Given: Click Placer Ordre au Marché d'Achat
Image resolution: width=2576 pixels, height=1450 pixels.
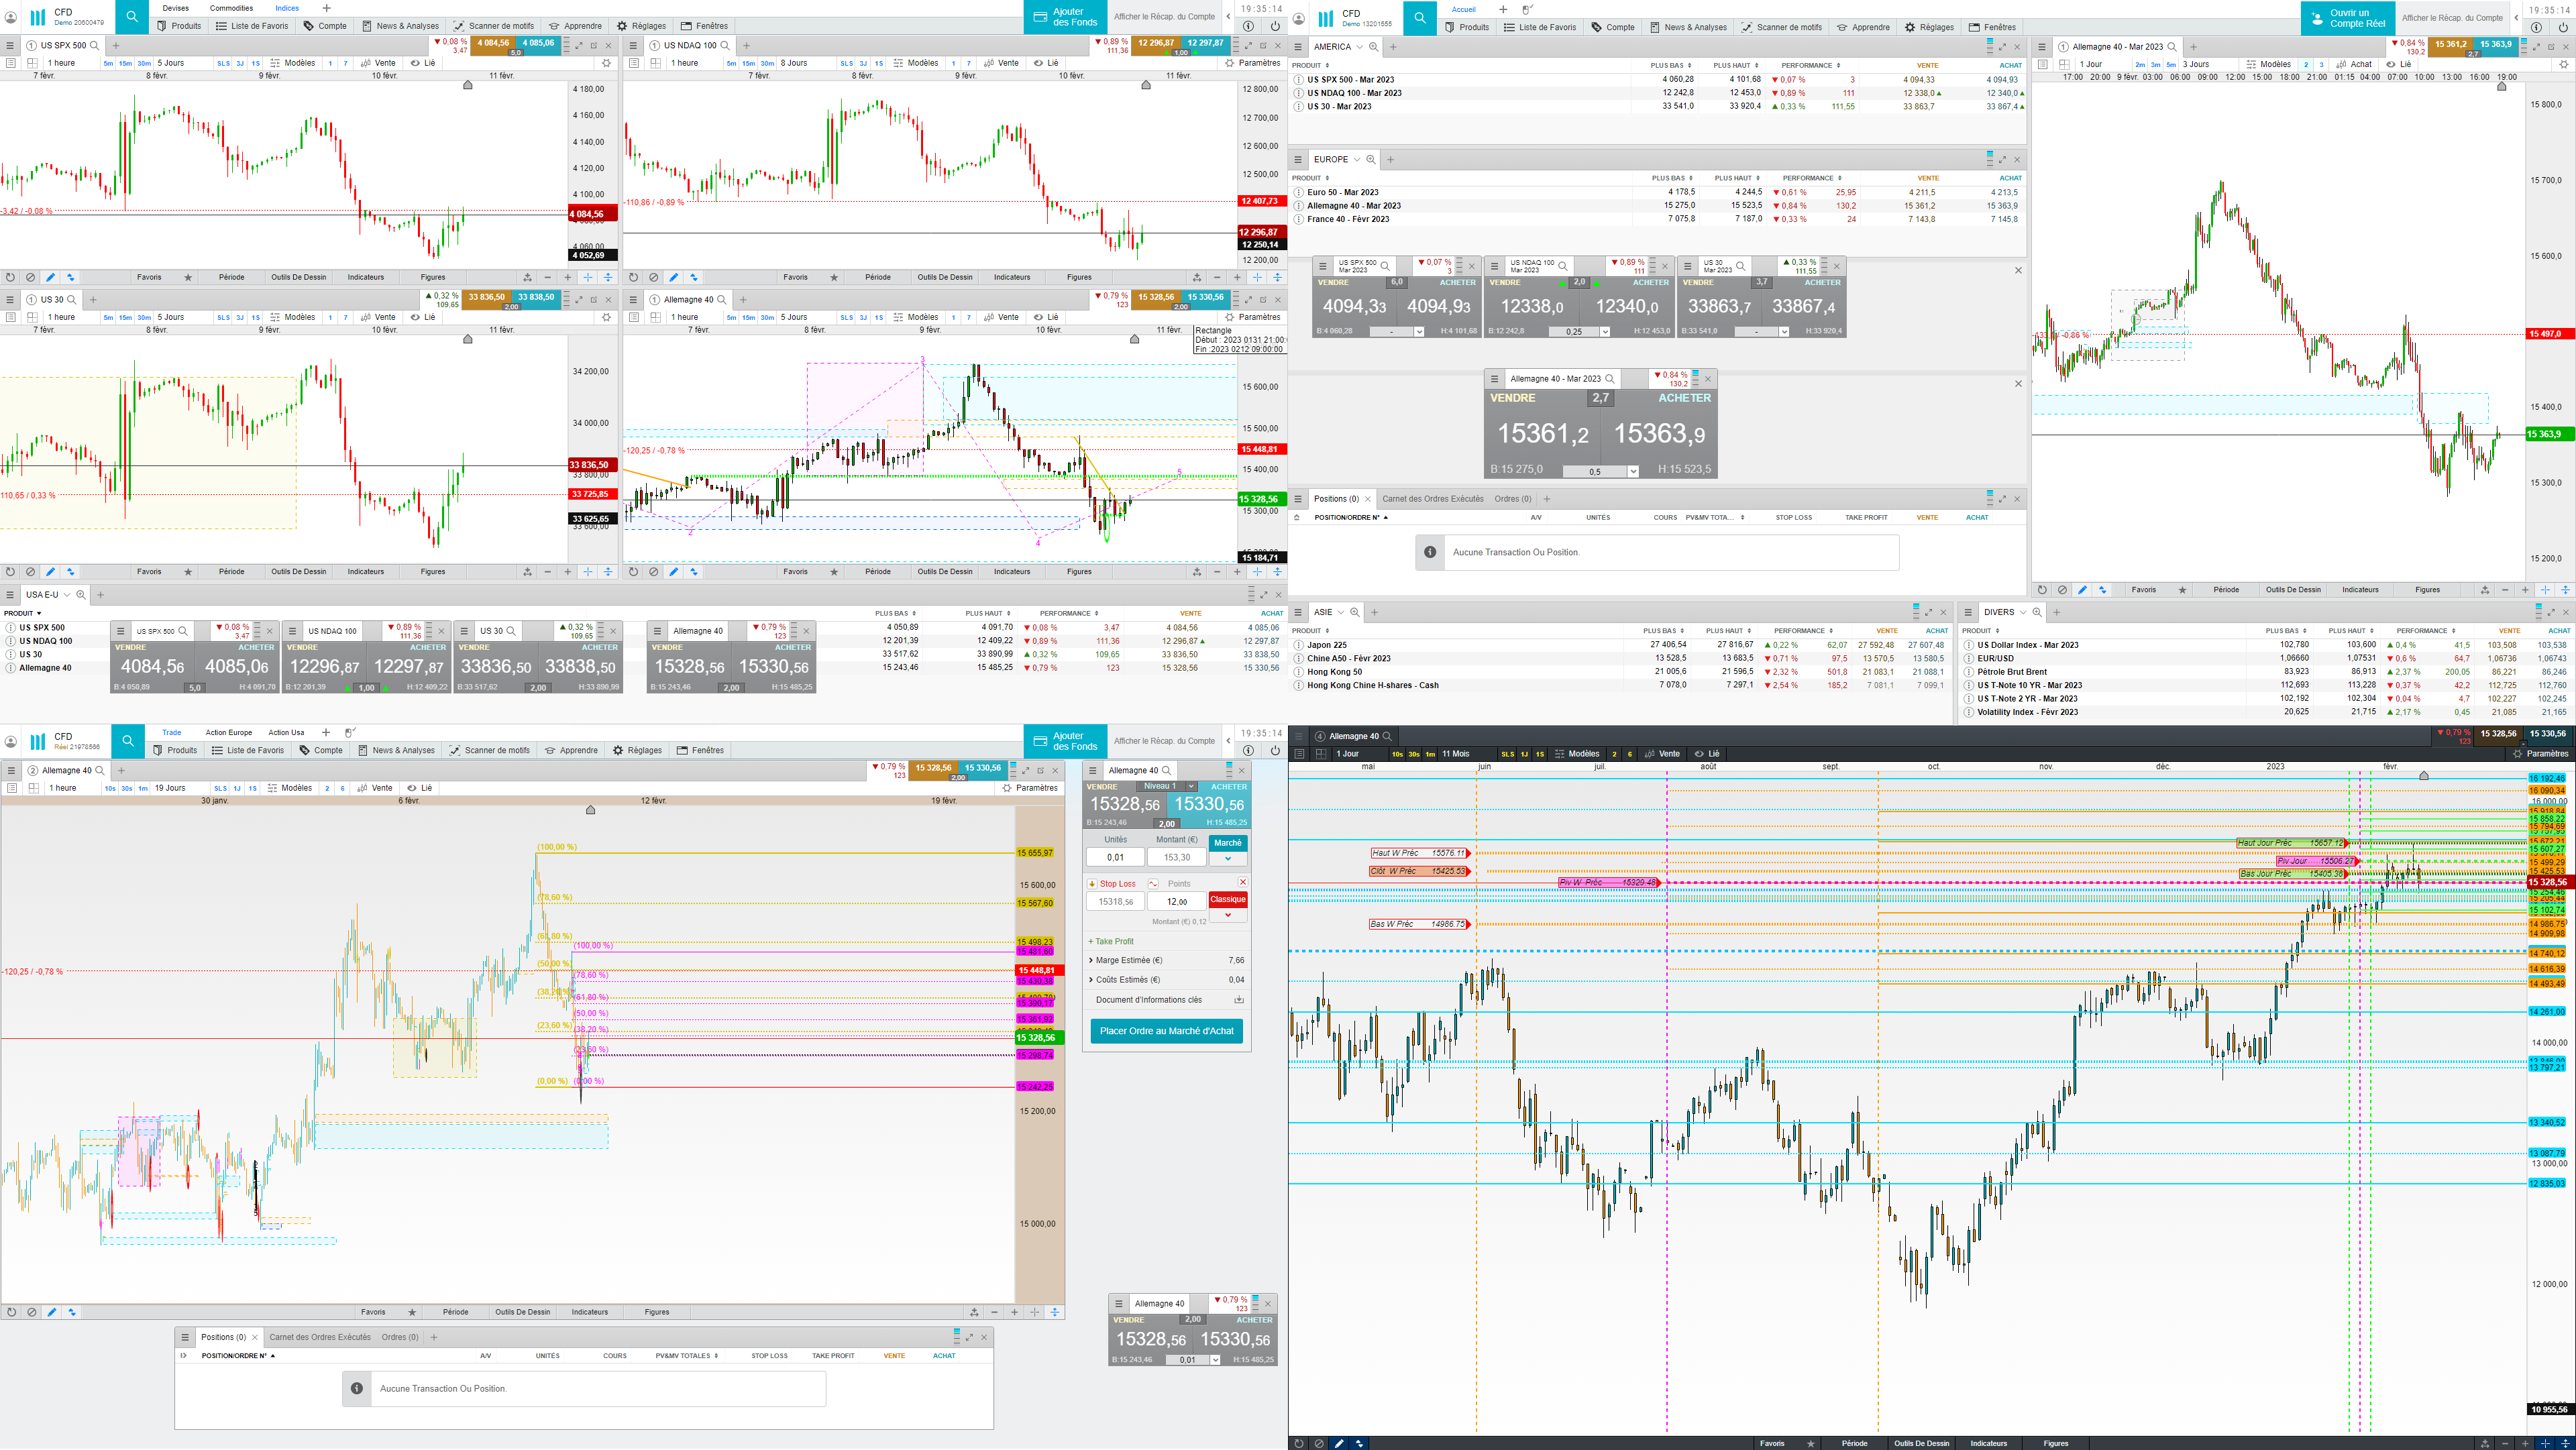Looking at the screenshot, I should pyautogui.click(x=1166, y=1031).
